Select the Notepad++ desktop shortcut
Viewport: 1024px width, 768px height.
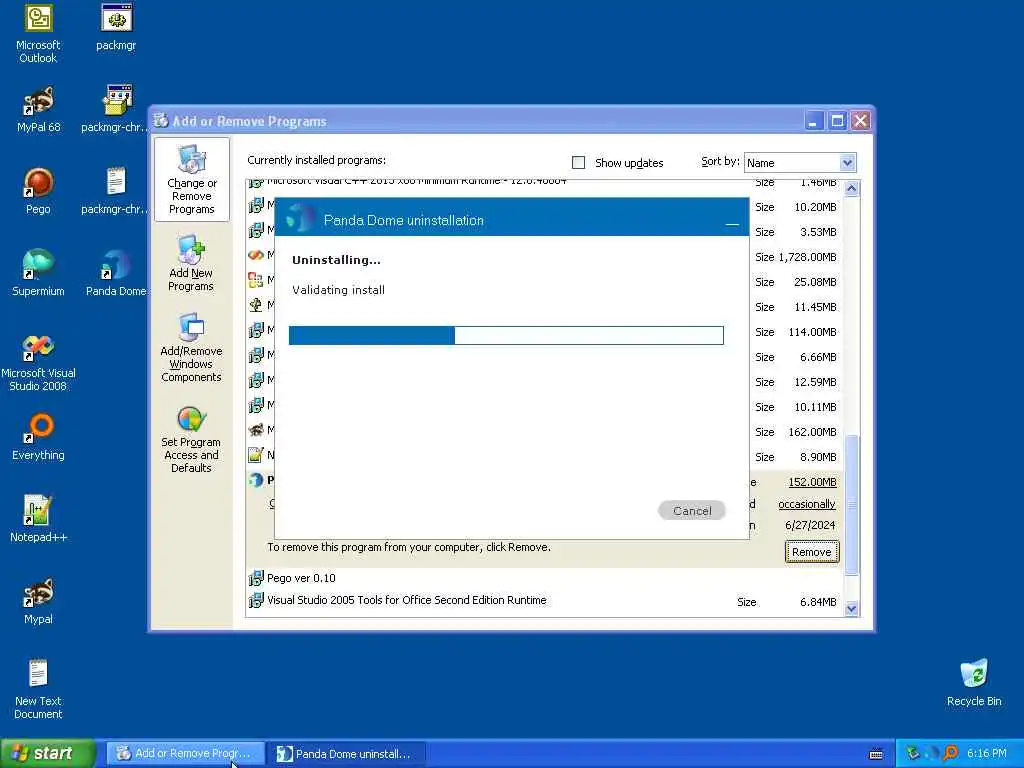pyautogui.click(x=38, y=519)
